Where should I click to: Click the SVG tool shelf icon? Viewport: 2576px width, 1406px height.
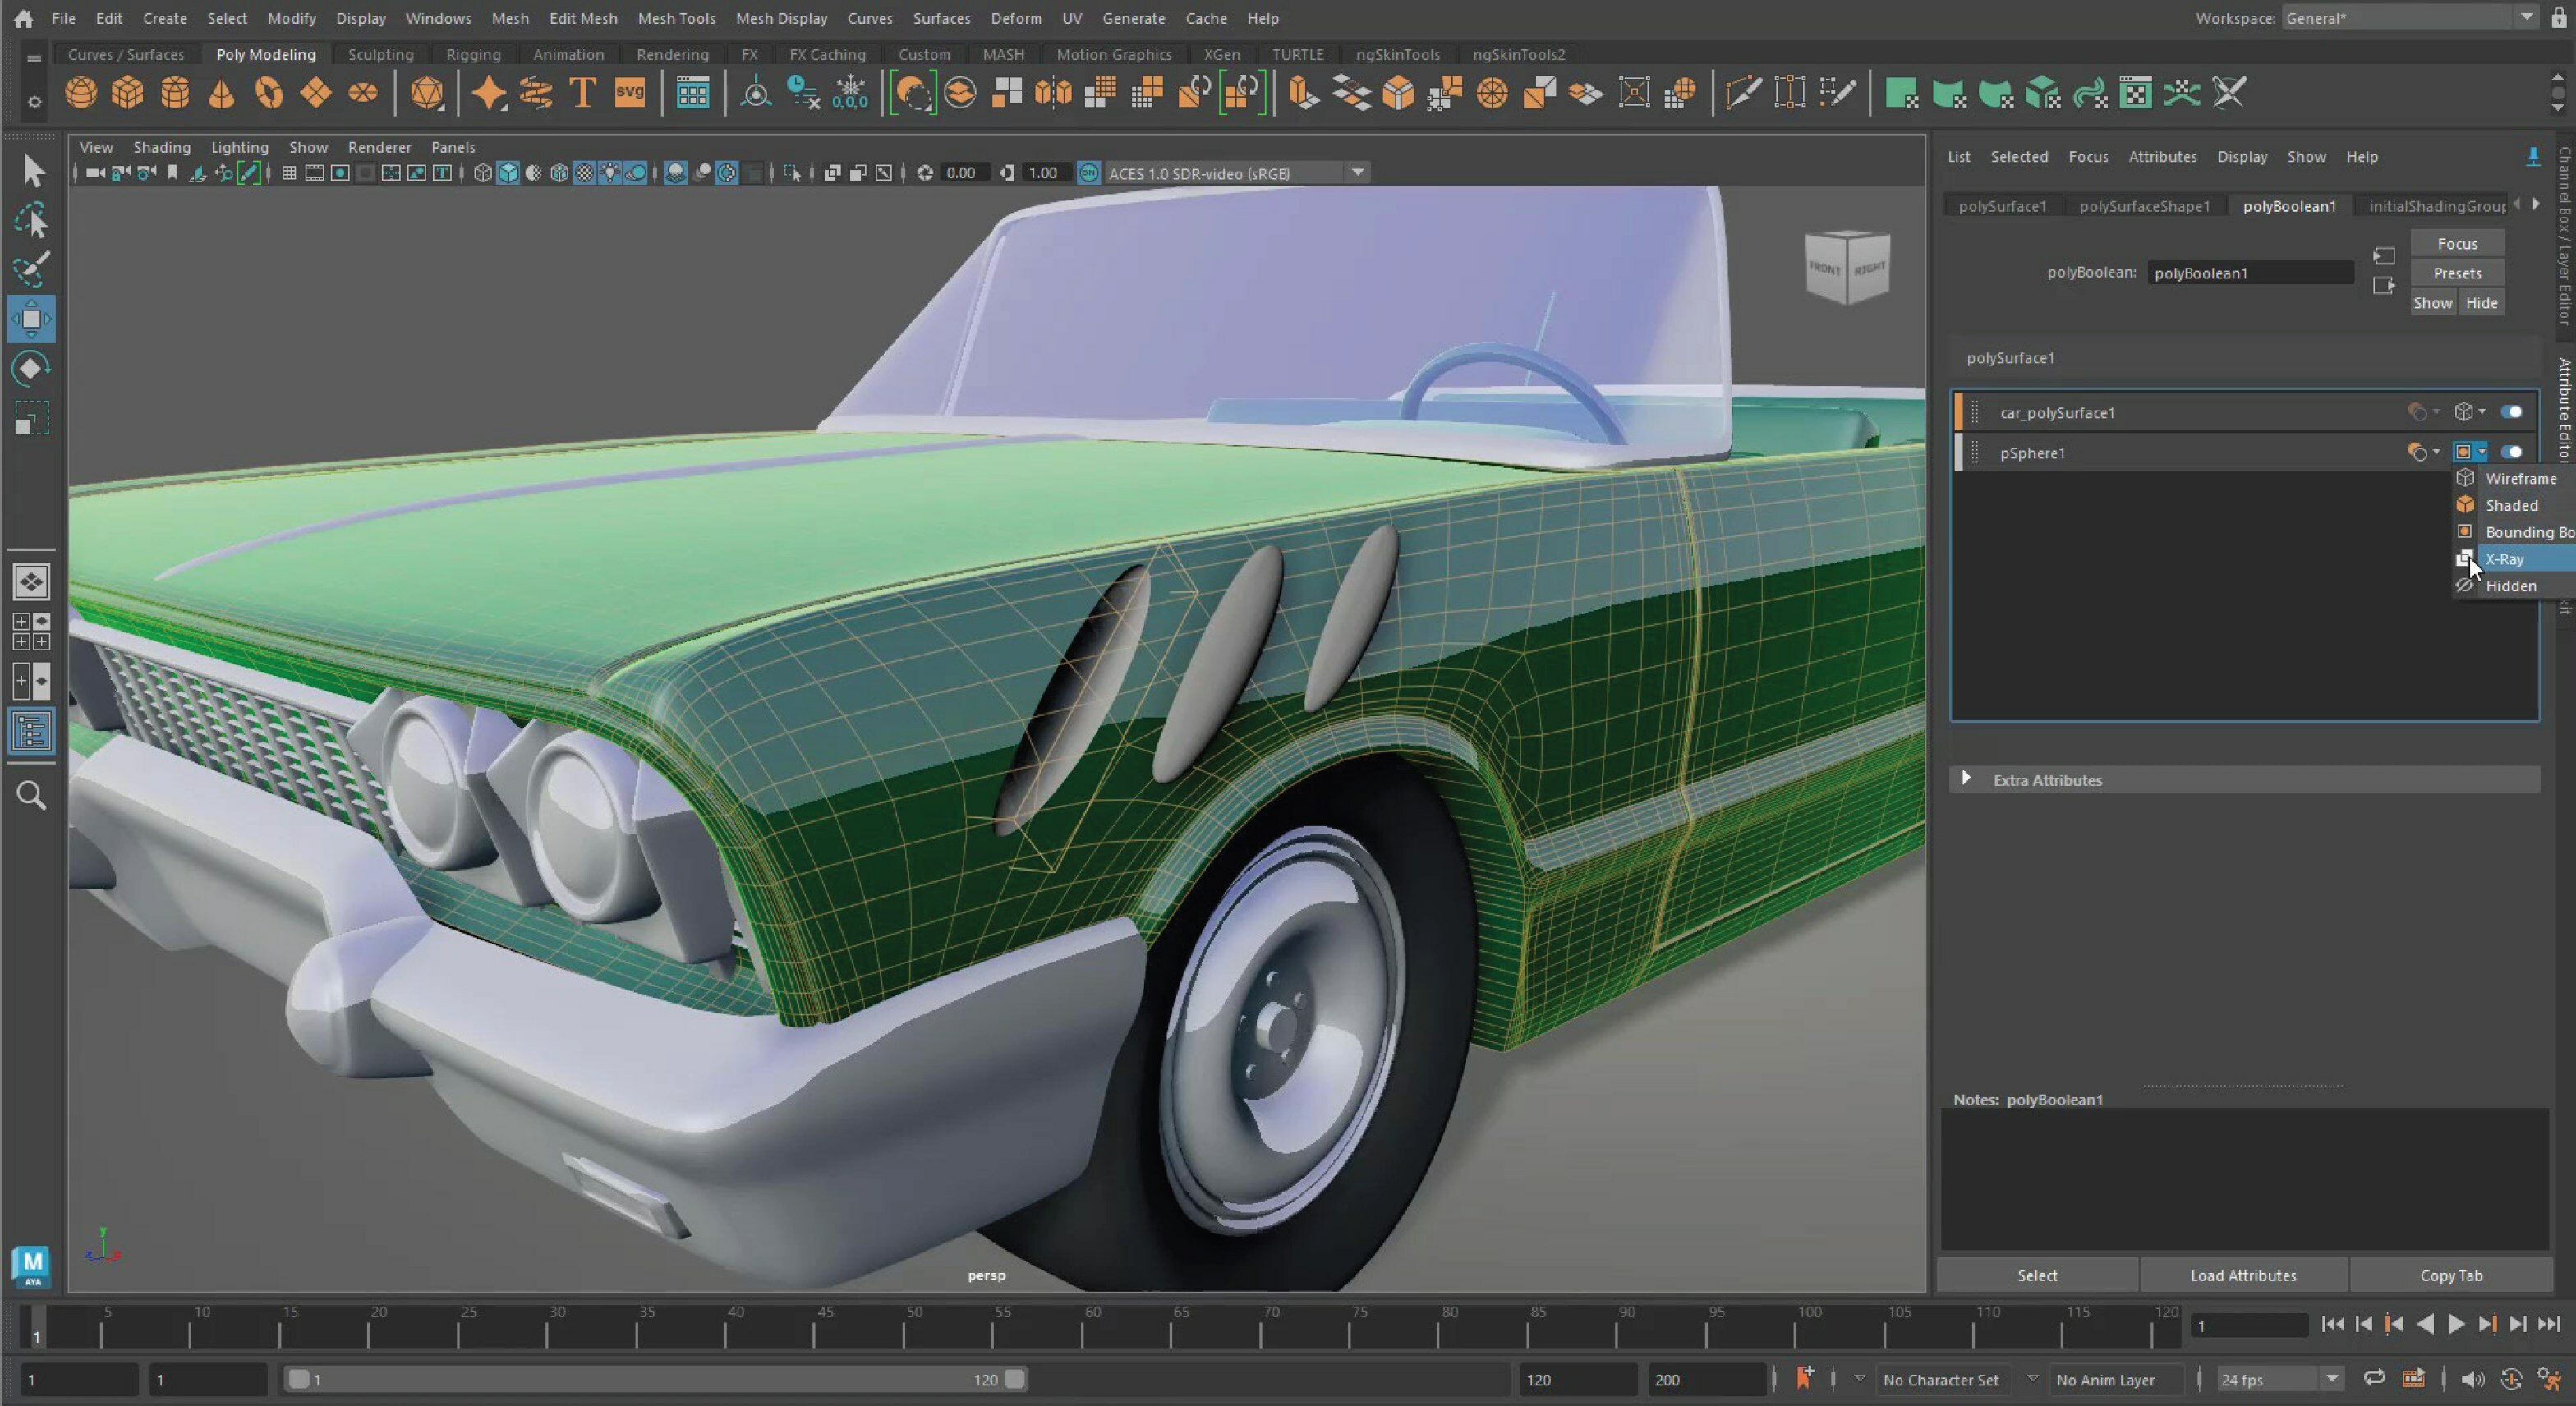coord(630,92)
